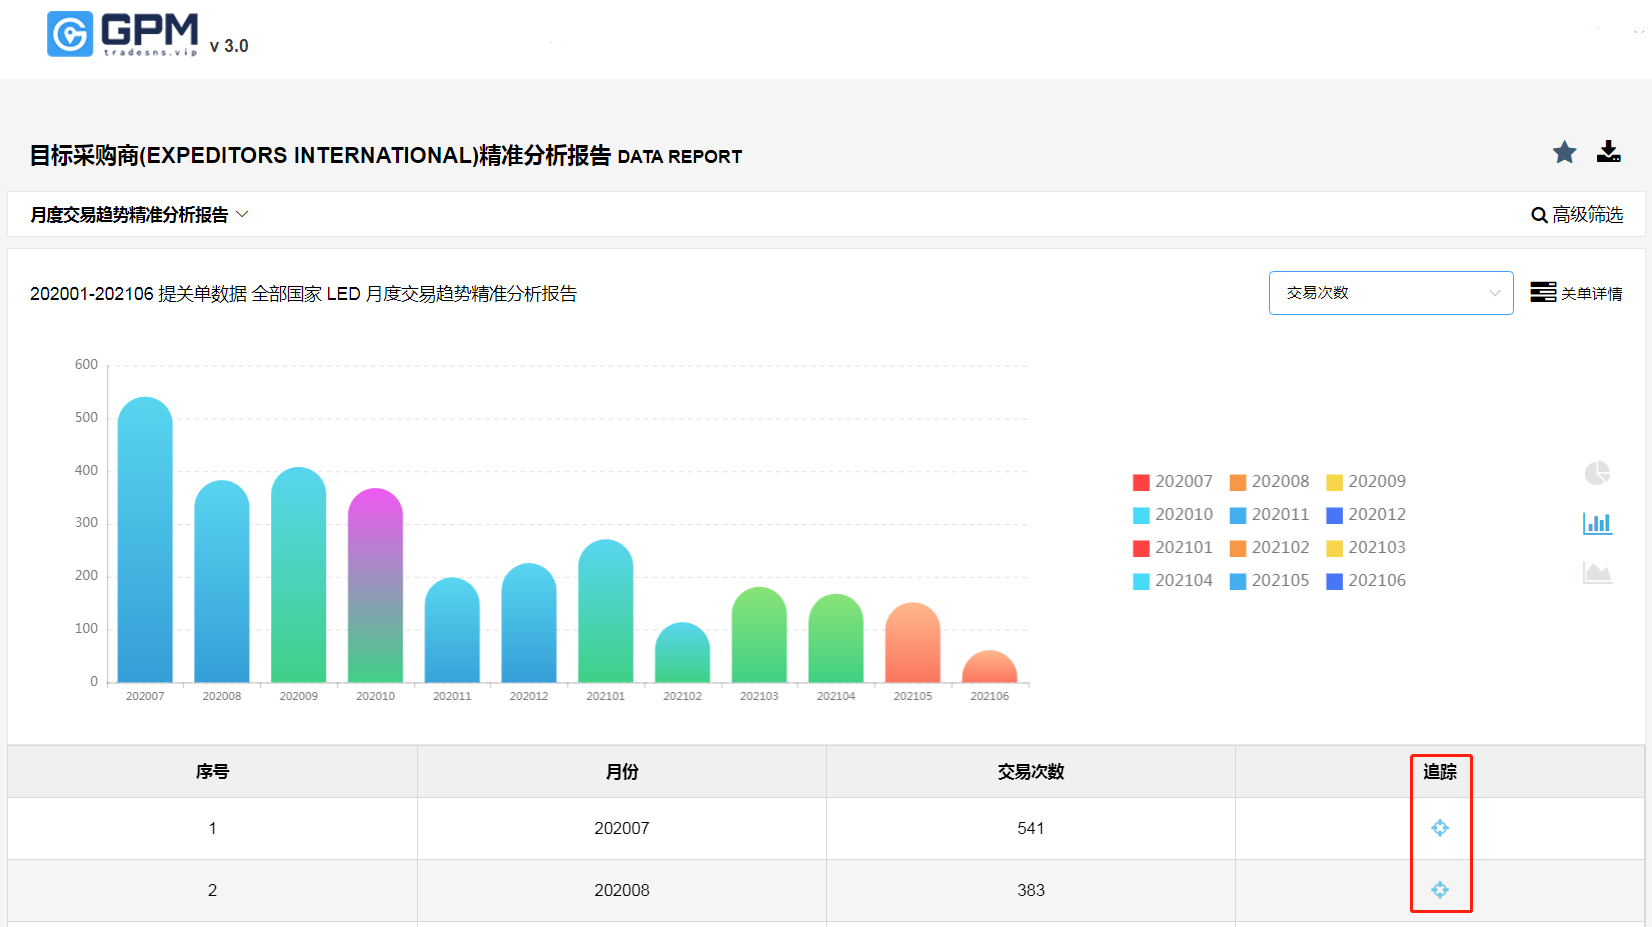Viewport: 1652px width, 927px height.
Task: Click the track icon for row 202008
Action: click(x=1440, y=890)
